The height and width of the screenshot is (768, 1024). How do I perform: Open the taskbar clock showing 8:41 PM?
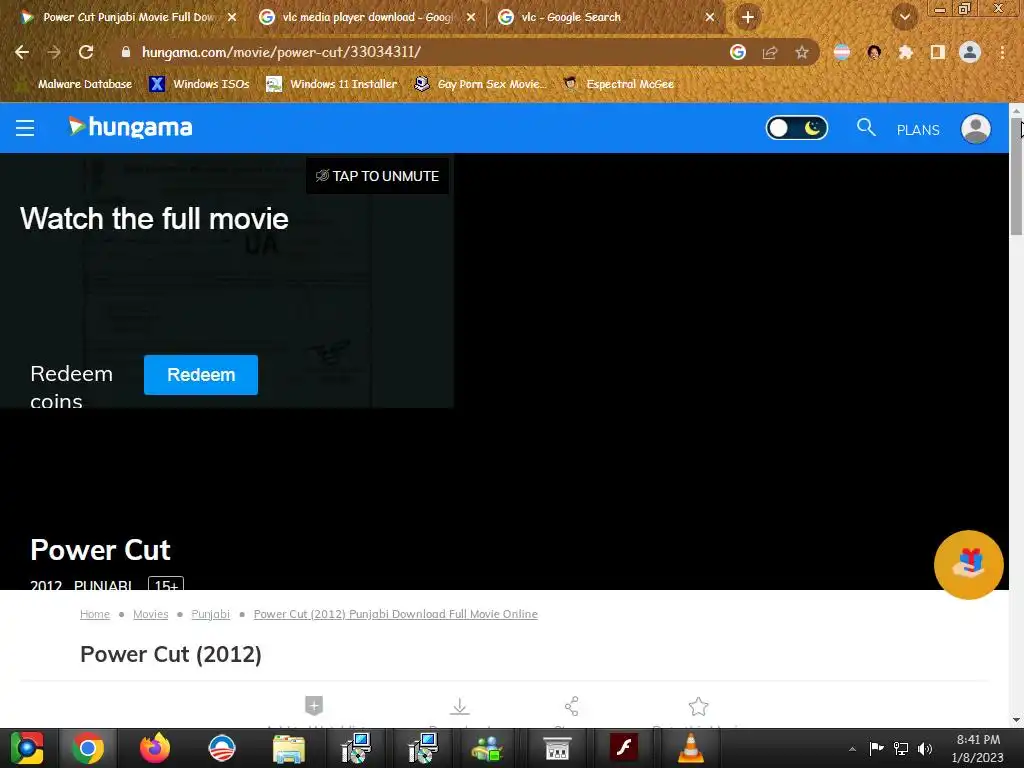(978, 748)
